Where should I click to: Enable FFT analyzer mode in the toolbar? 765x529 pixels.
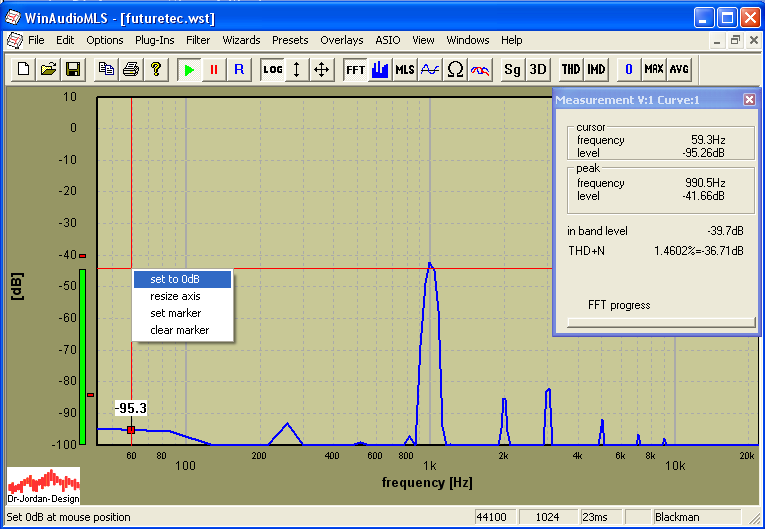[x=355, y=69]
